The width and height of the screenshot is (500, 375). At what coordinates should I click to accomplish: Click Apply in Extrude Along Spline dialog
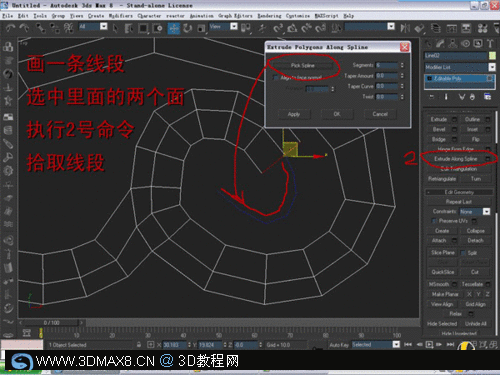click(294, 114)
